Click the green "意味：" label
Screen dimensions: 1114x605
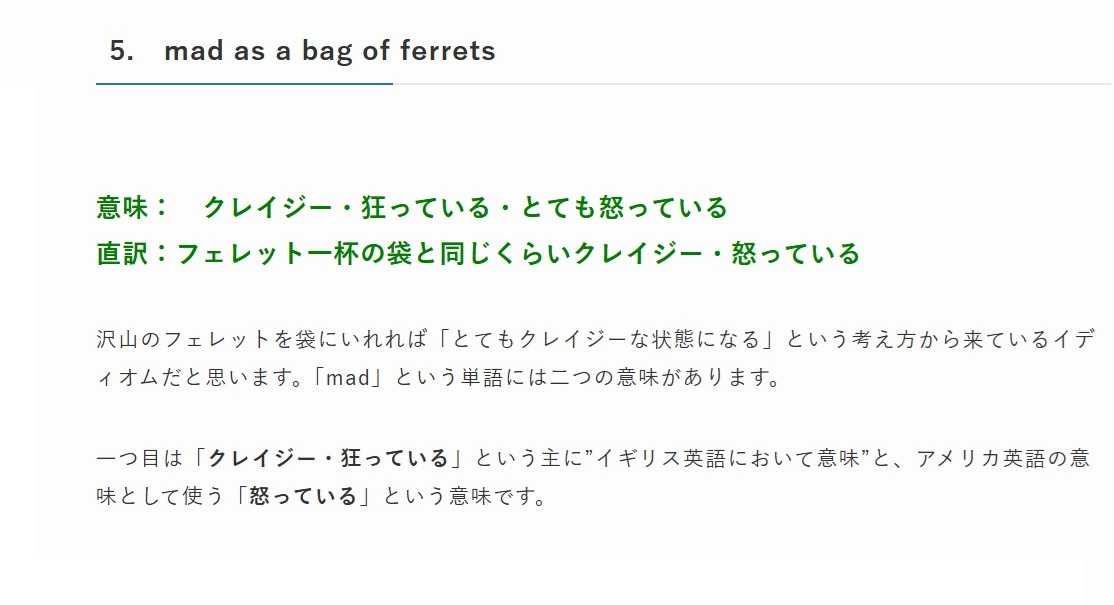[x=134, y=207]
